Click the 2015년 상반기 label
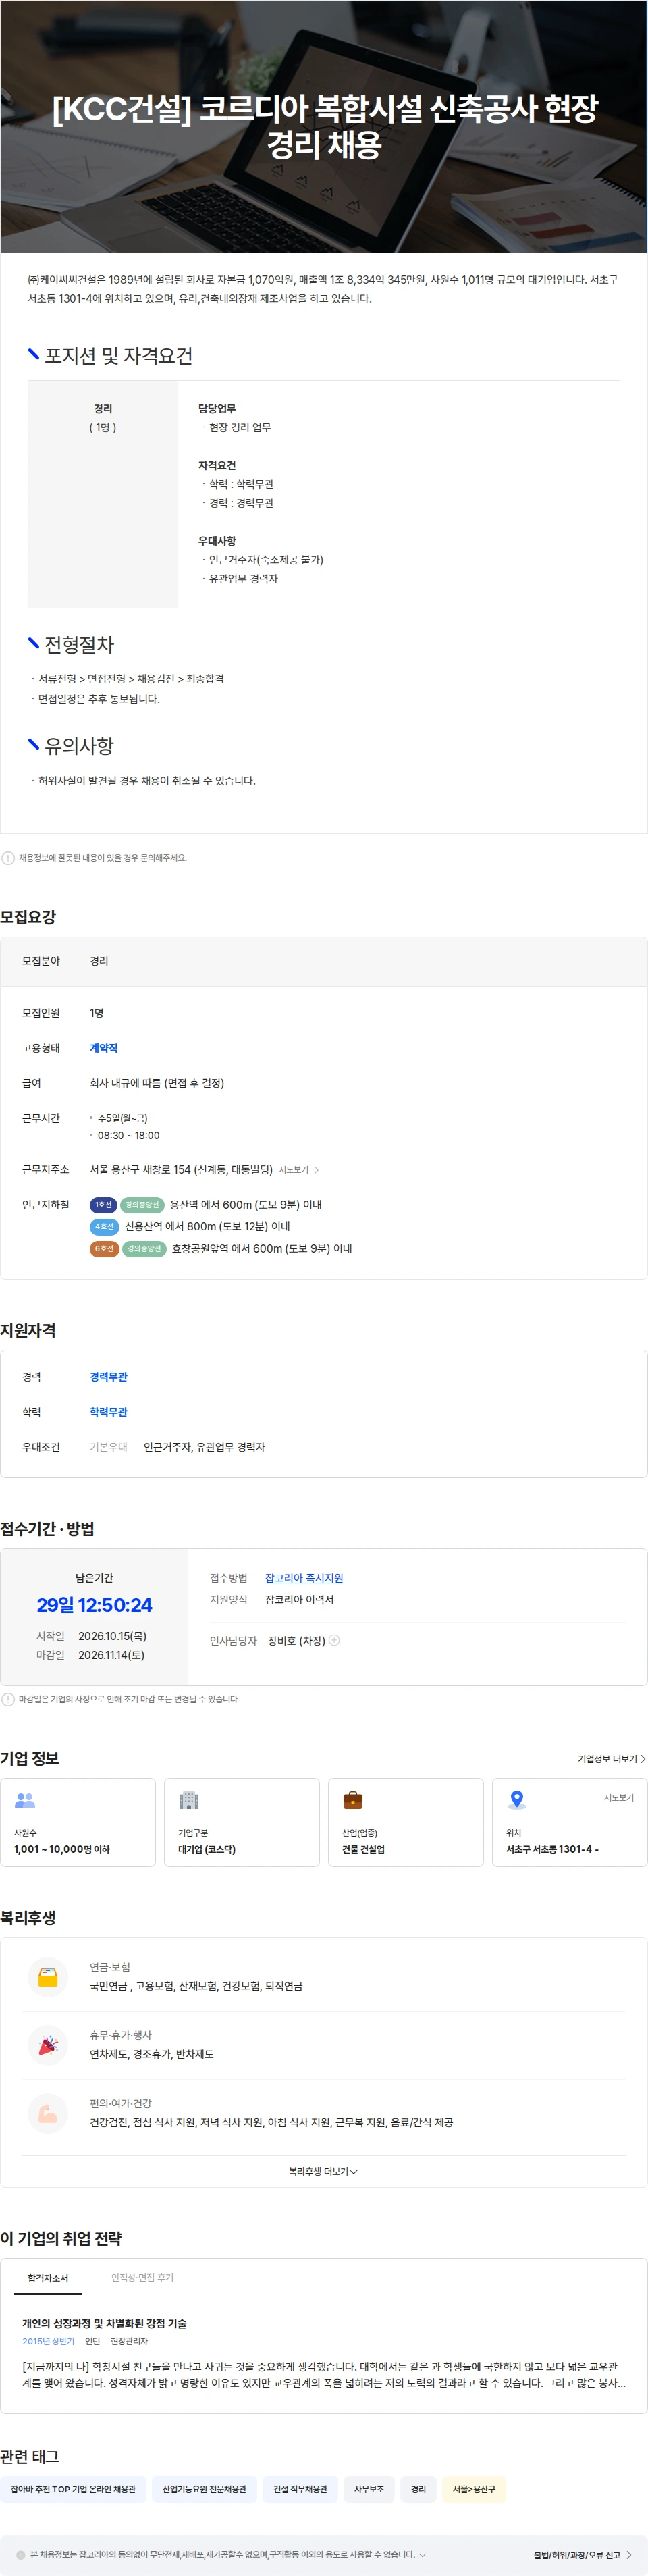The image size is (648, 2576). pyautogui.click(x=48, y=2341)
